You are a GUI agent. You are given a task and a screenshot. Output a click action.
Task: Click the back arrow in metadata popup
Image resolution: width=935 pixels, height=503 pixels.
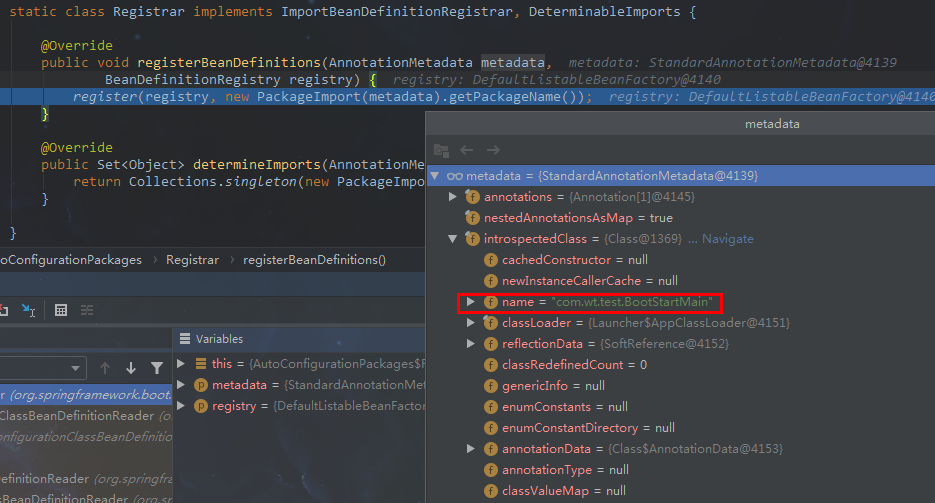point(466,150)
